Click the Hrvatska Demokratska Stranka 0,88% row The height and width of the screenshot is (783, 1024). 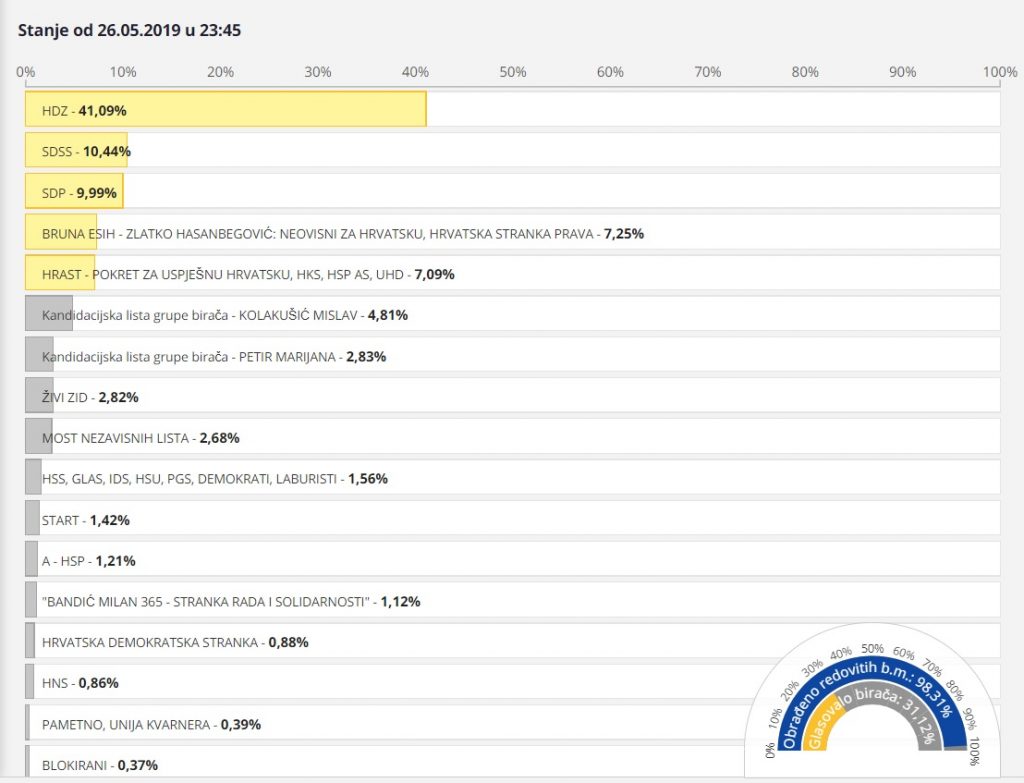(513, 641)
